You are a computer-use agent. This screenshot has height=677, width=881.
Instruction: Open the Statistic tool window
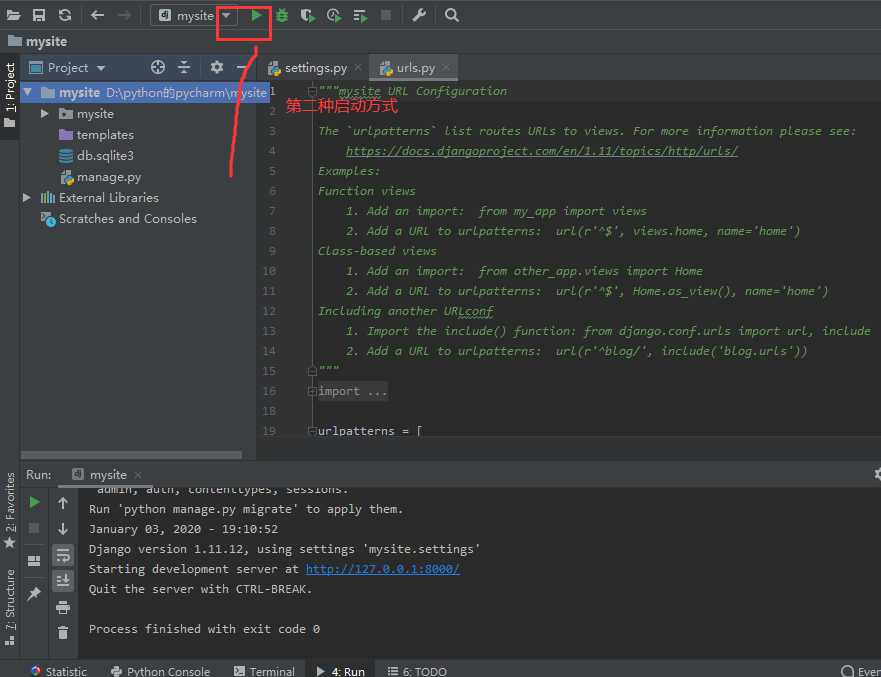[59, 670]
